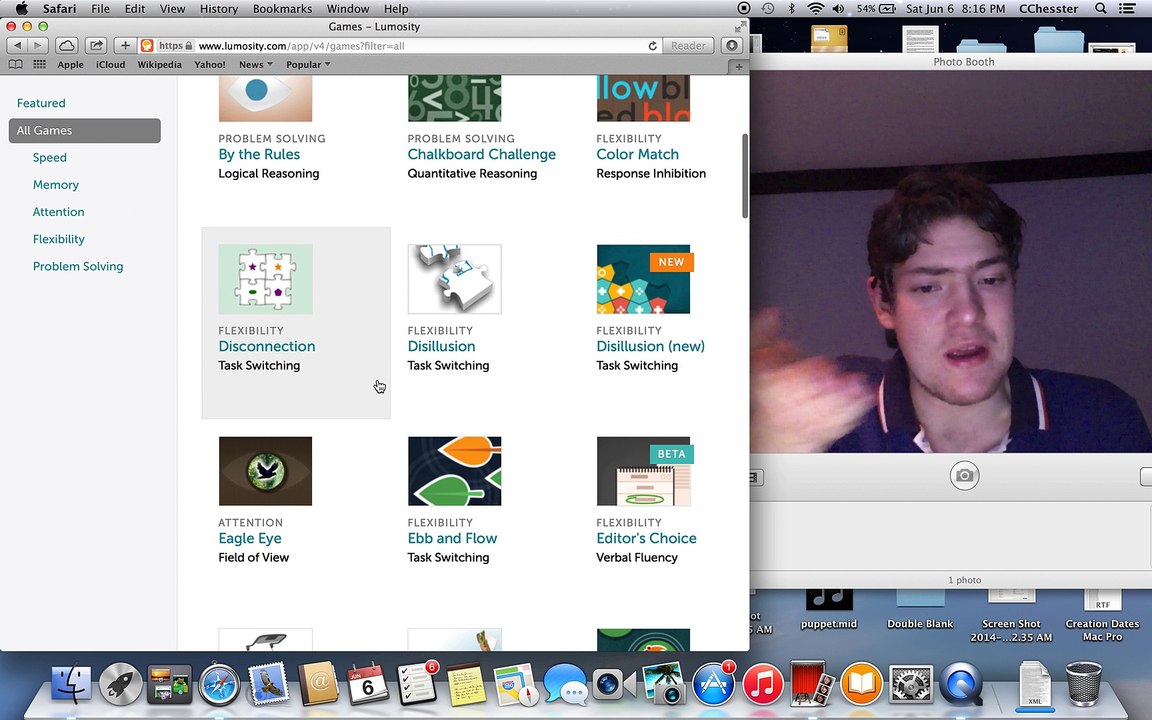Select All Games in sidebar
Viewport: 1152px width, 720px height.
click(84, 130)
